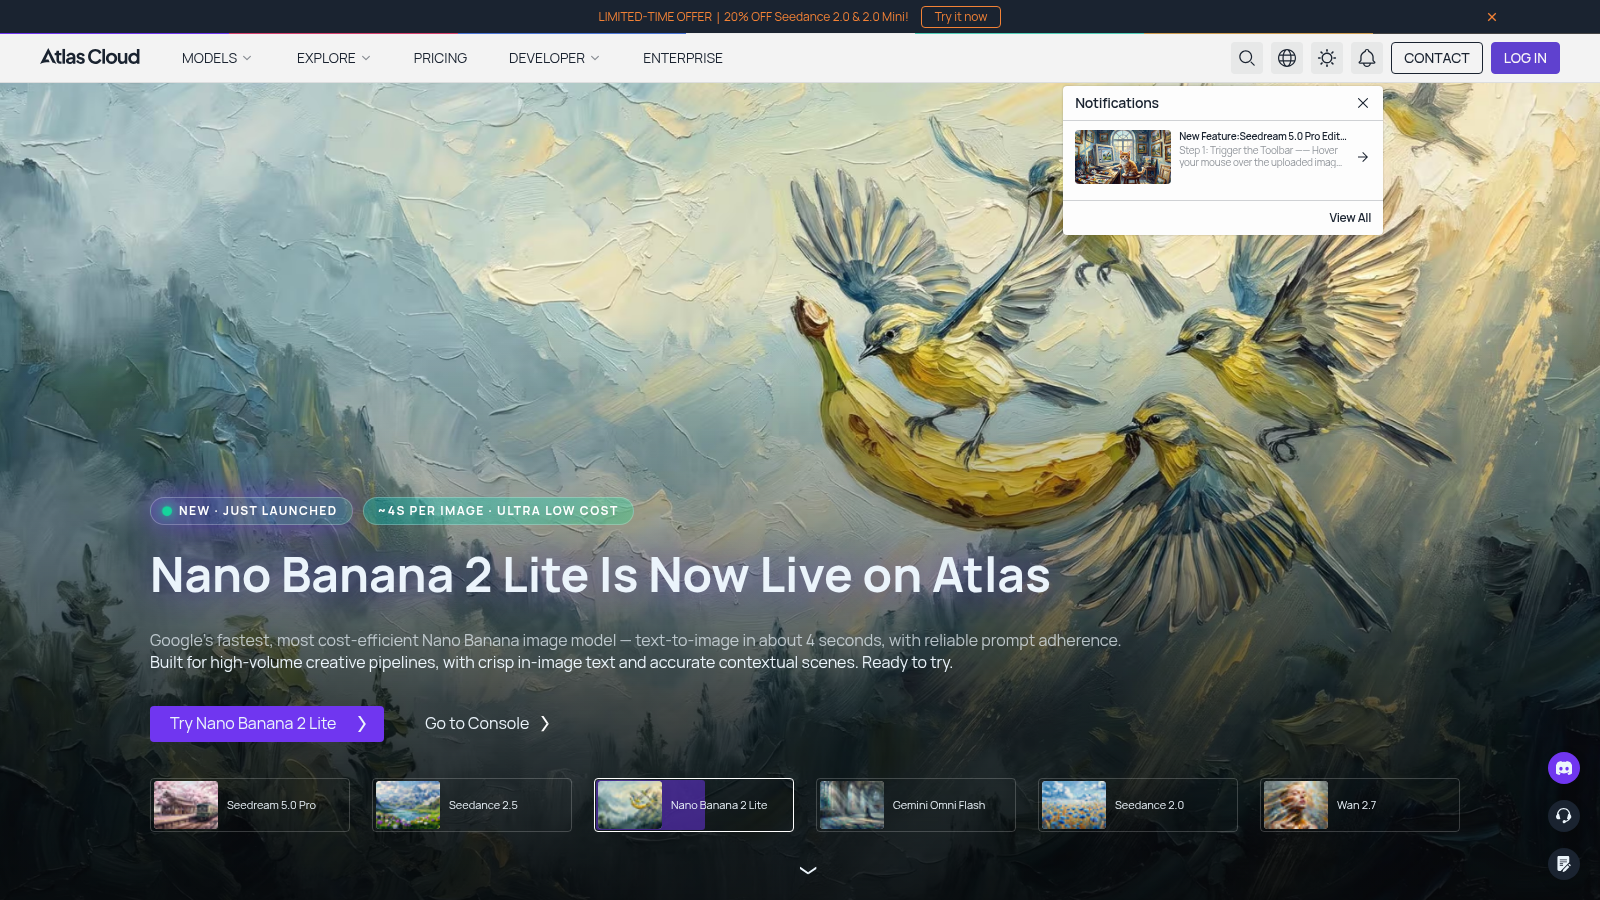Open the headset support icon

coord(1564,816)
